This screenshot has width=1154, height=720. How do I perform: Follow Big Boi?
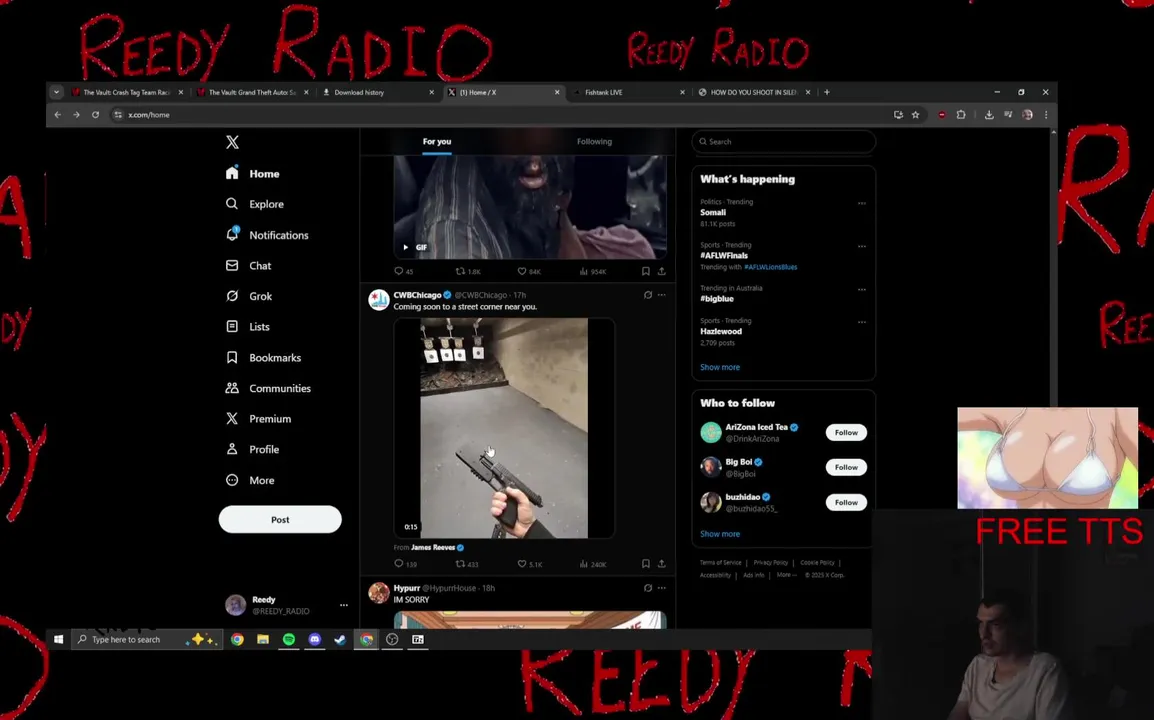[846, 467]
